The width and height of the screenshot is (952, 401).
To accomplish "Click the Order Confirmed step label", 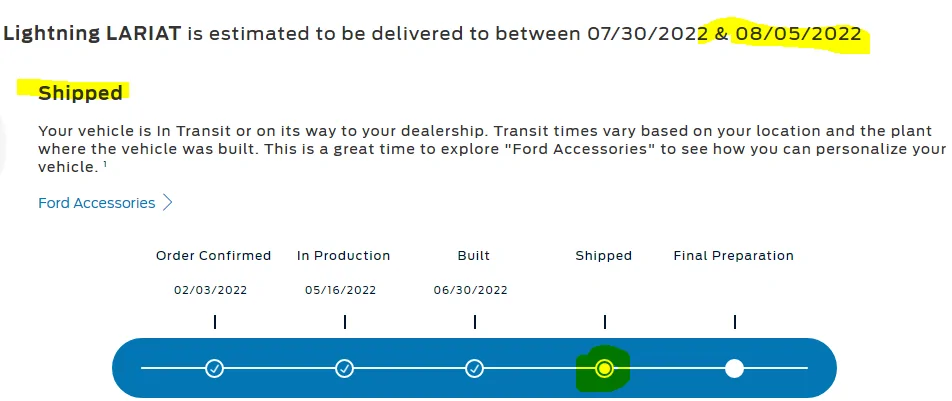I will (213, 256).
